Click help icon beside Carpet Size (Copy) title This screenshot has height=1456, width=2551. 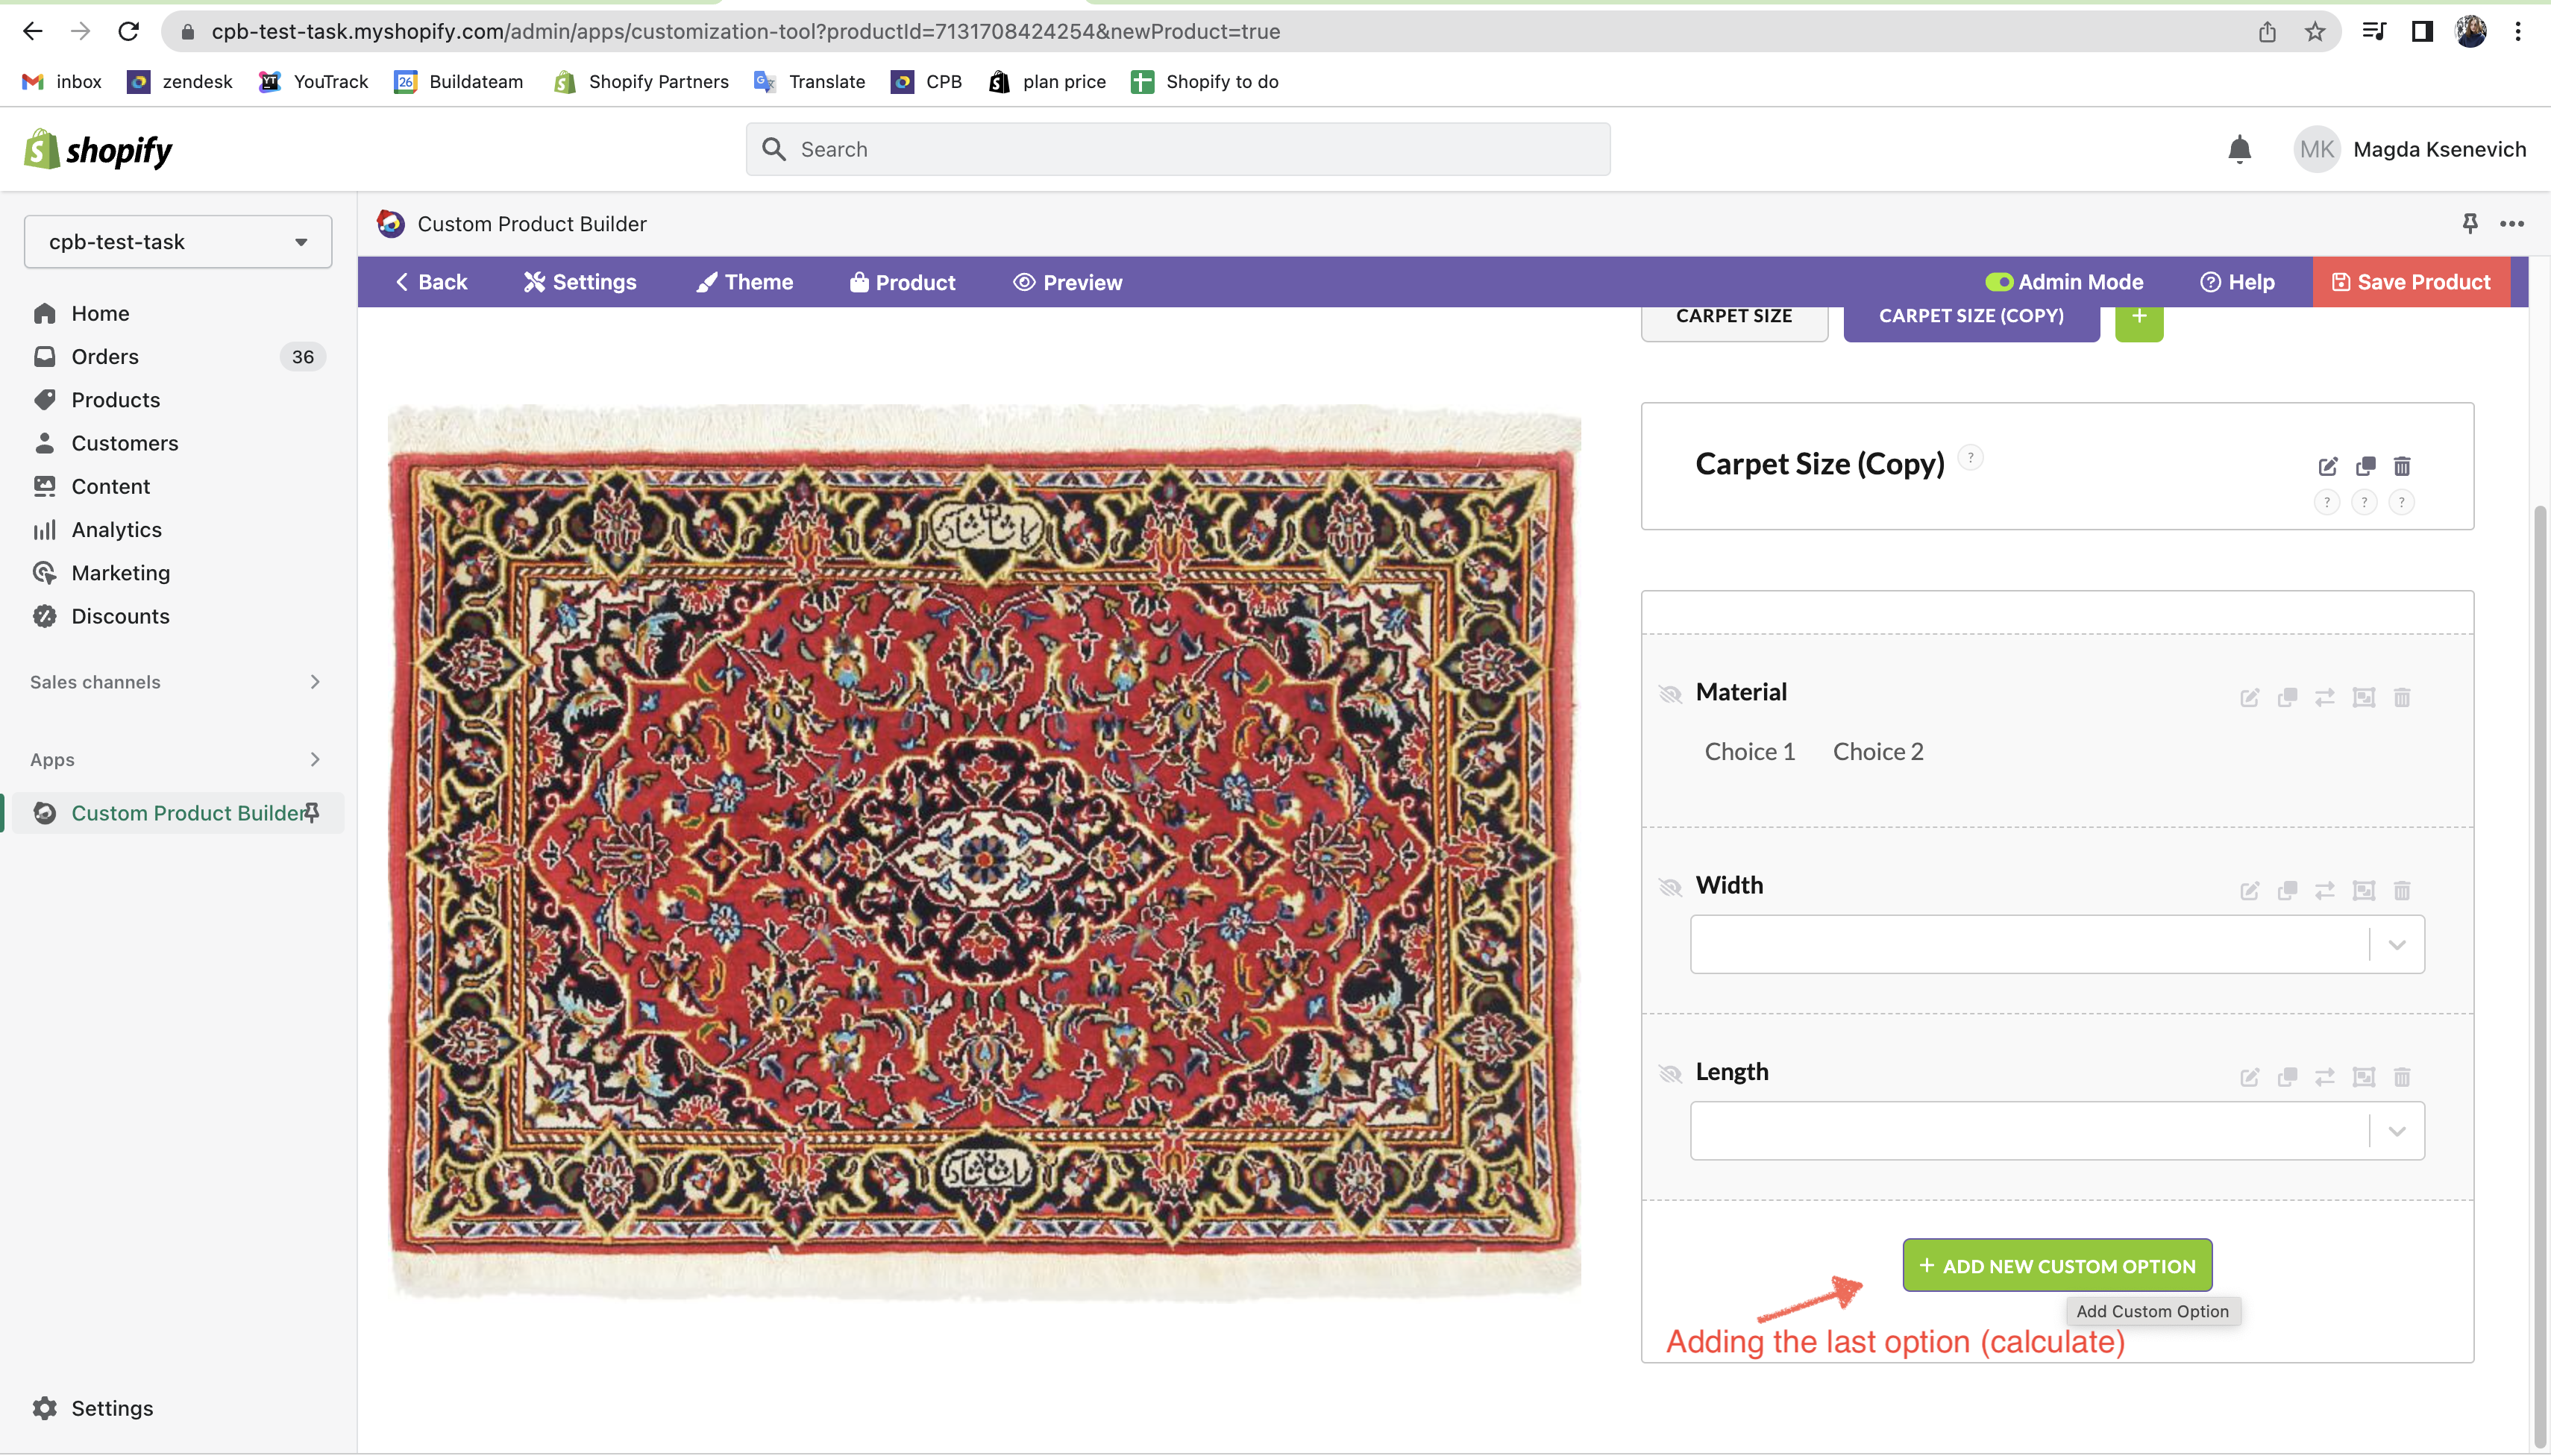click(1970, 457)
